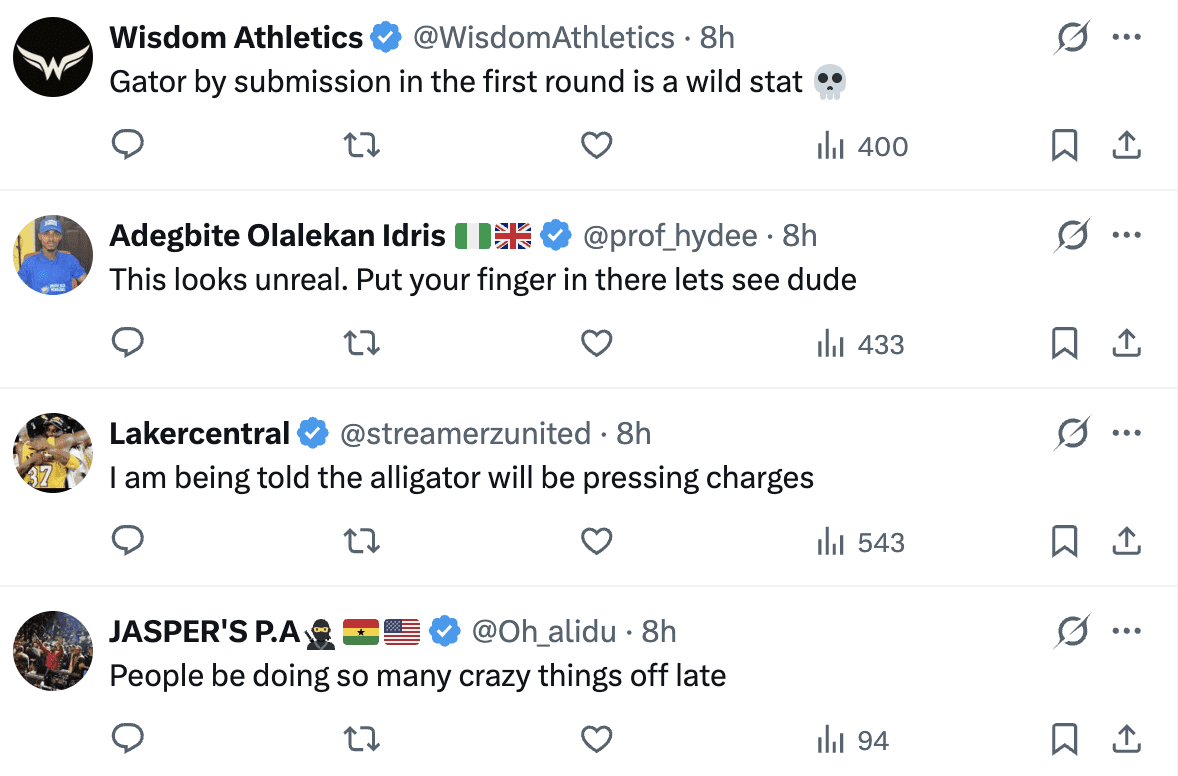1178x776 pixels.
Task: Reply to Wisdom Athletics' gator tweet
Action: click(x=127, y=146)
